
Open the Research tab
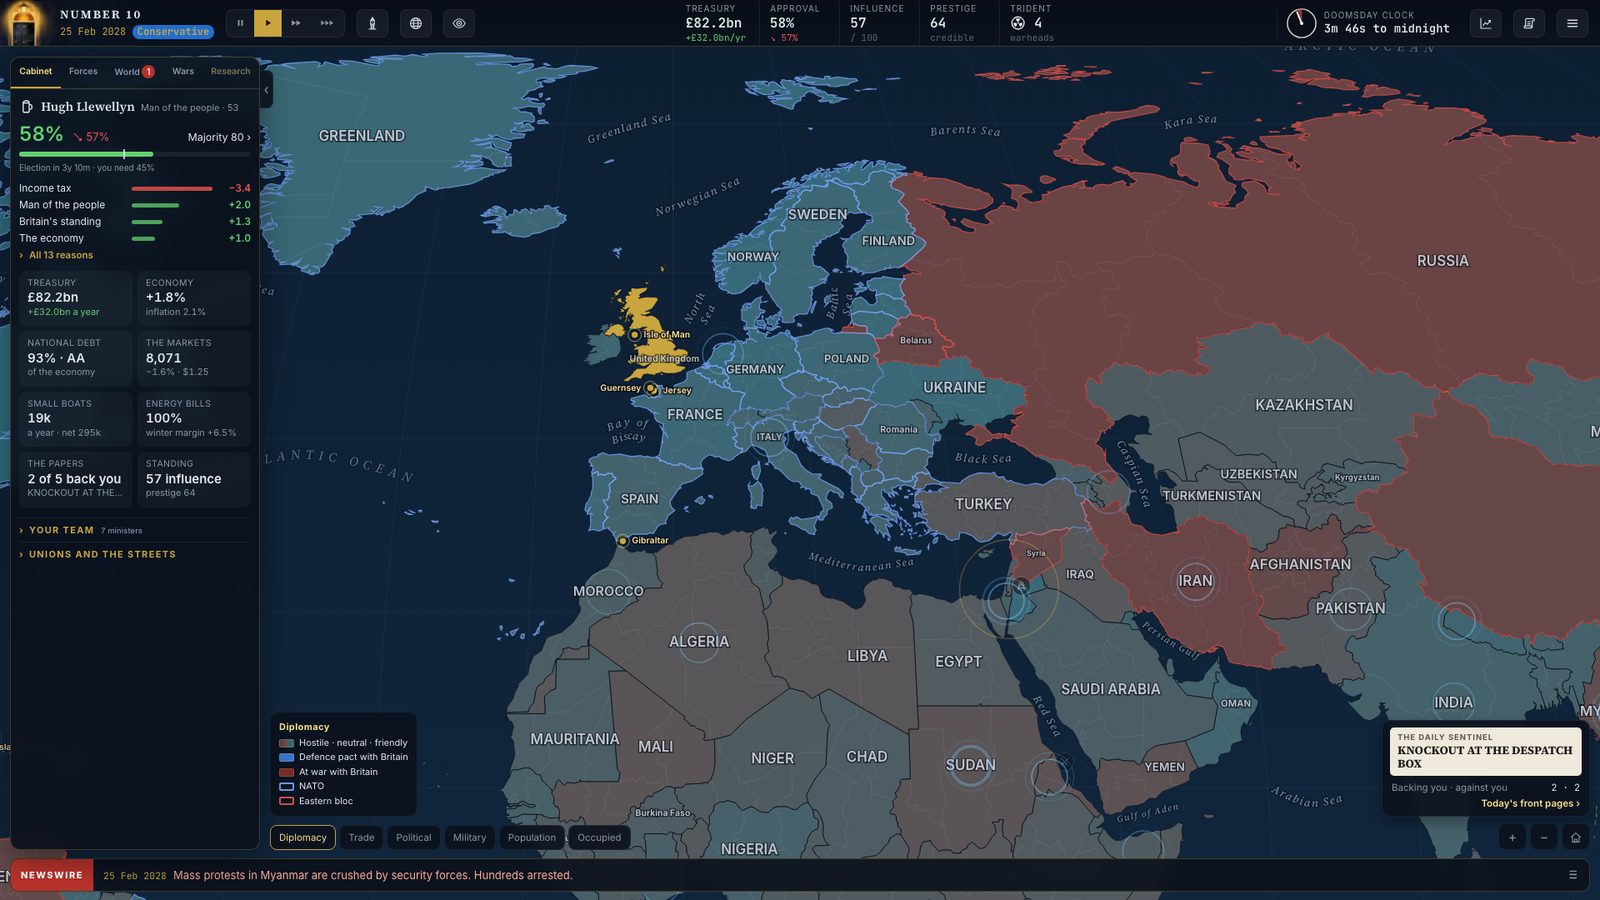(x=230, y=71)
